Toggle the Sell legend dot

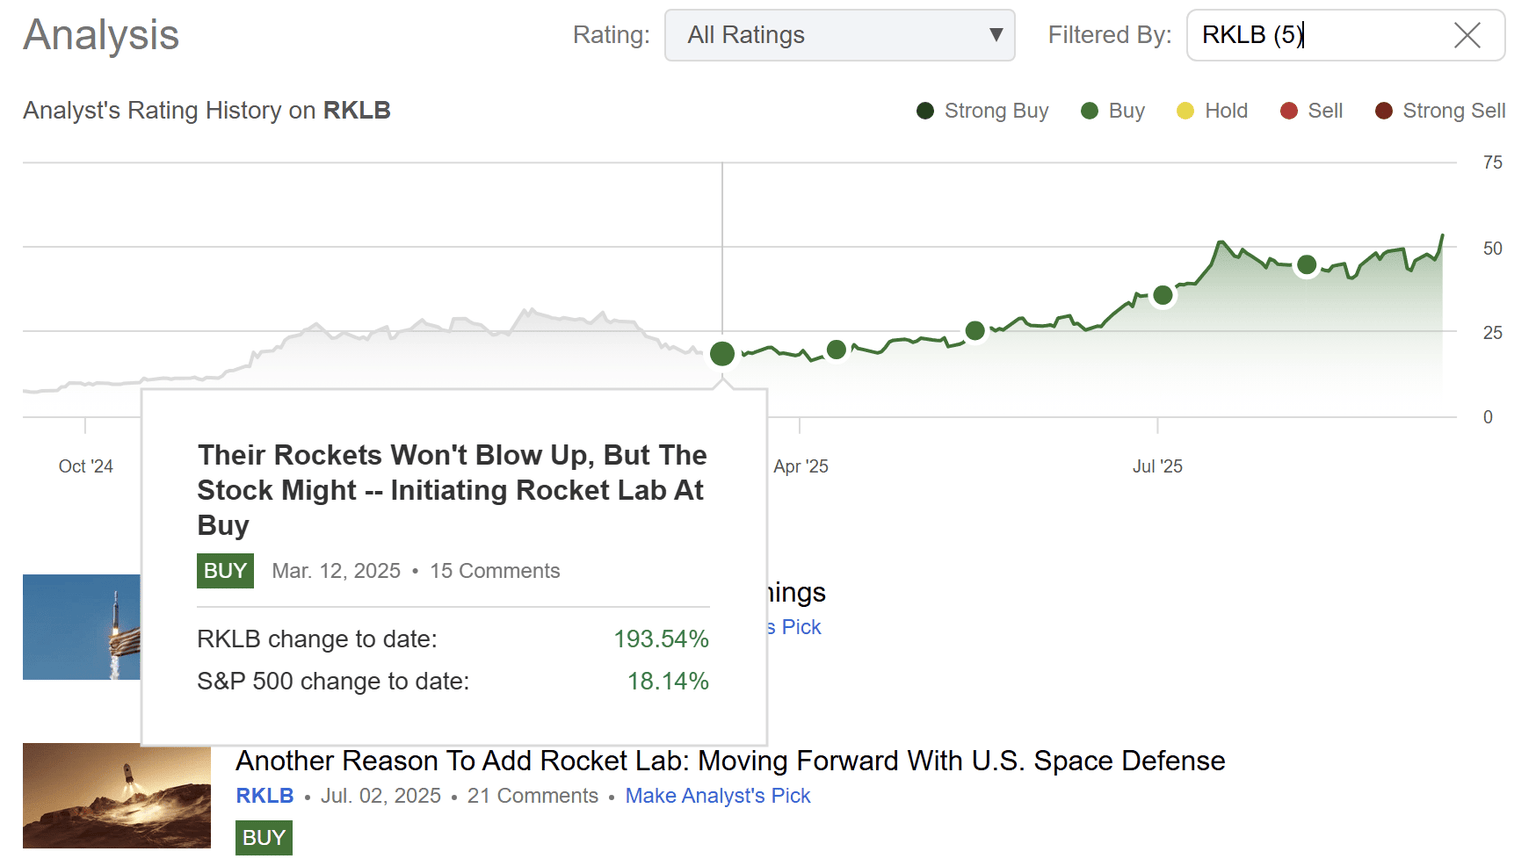(1289, 111)
